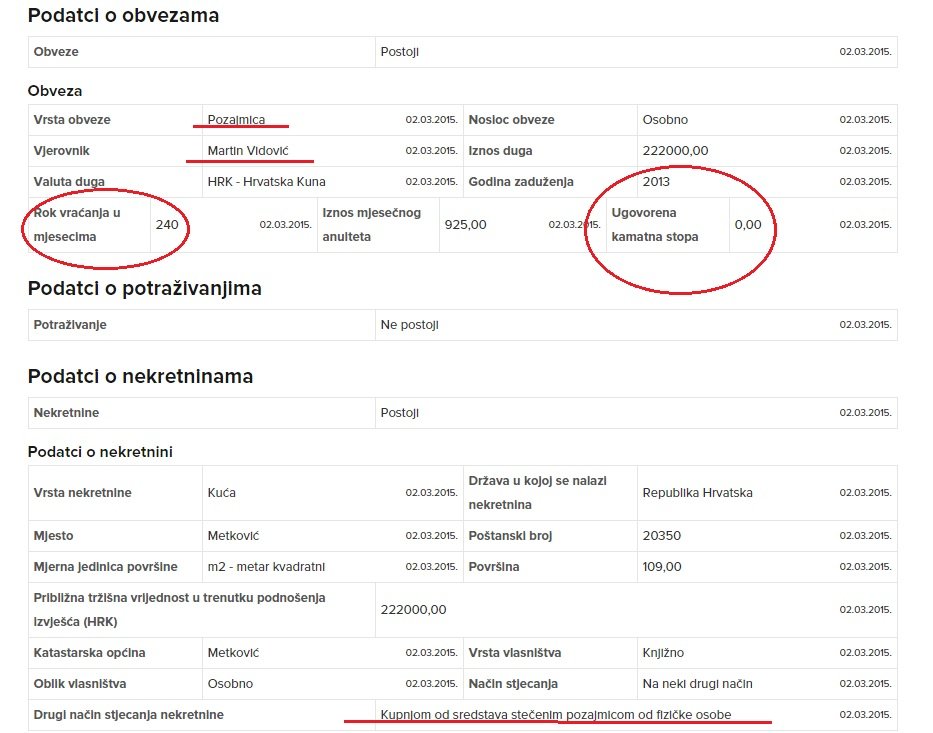933x733 pixels.
Task: Select the Knjižno ownership type value
Action: [663, 653]
